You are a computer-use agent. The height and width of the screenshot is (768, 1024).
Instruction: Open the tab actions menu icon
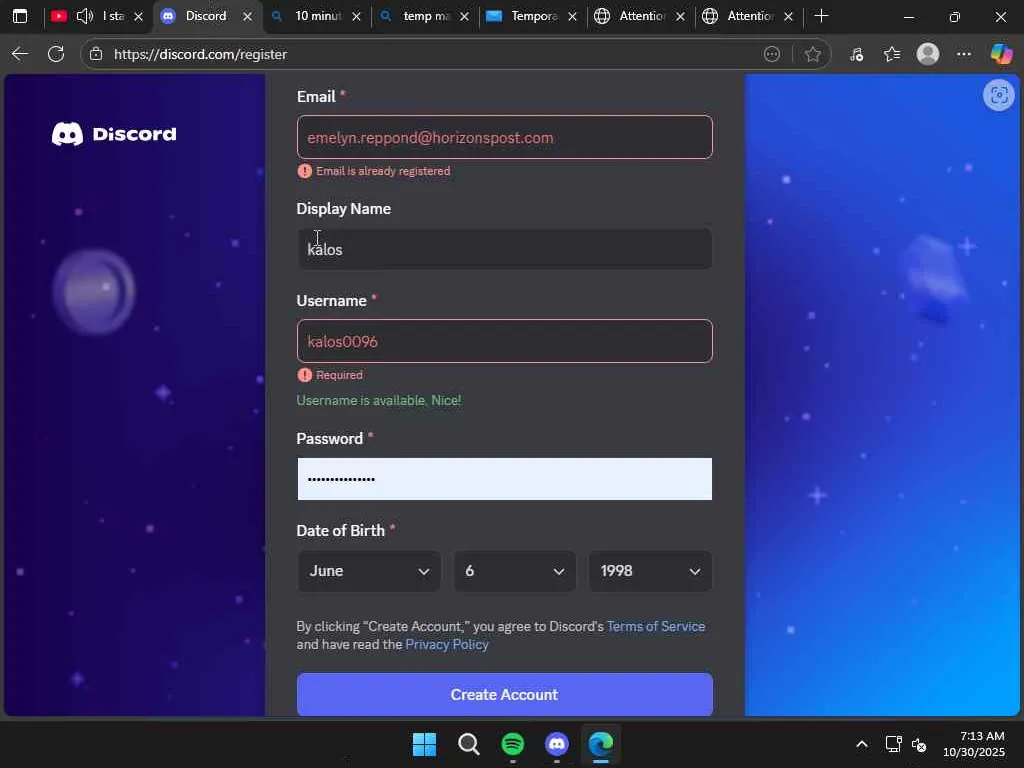click(x=20, y=16)
